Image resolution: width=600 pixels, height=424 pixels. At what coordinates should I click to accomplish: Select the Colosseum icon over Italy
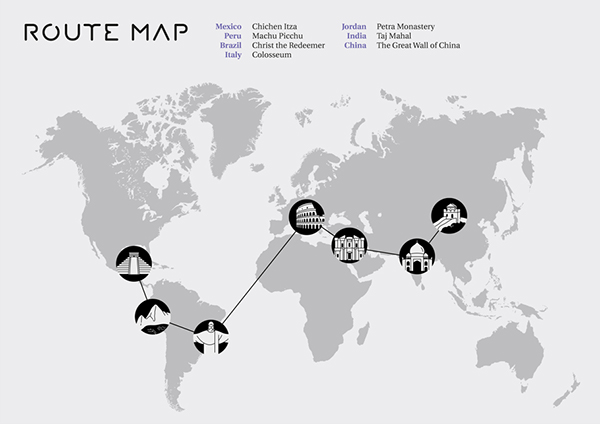(307, 216)
